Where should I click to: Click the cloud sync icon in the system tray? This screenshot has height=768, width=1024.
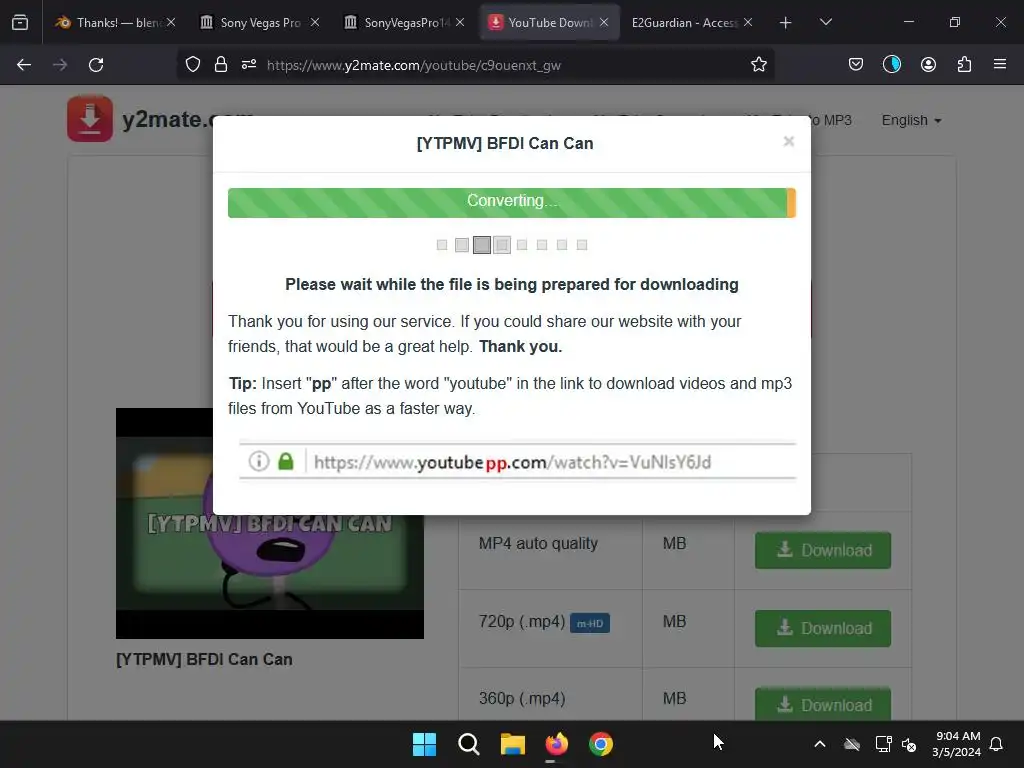point(852,744)
